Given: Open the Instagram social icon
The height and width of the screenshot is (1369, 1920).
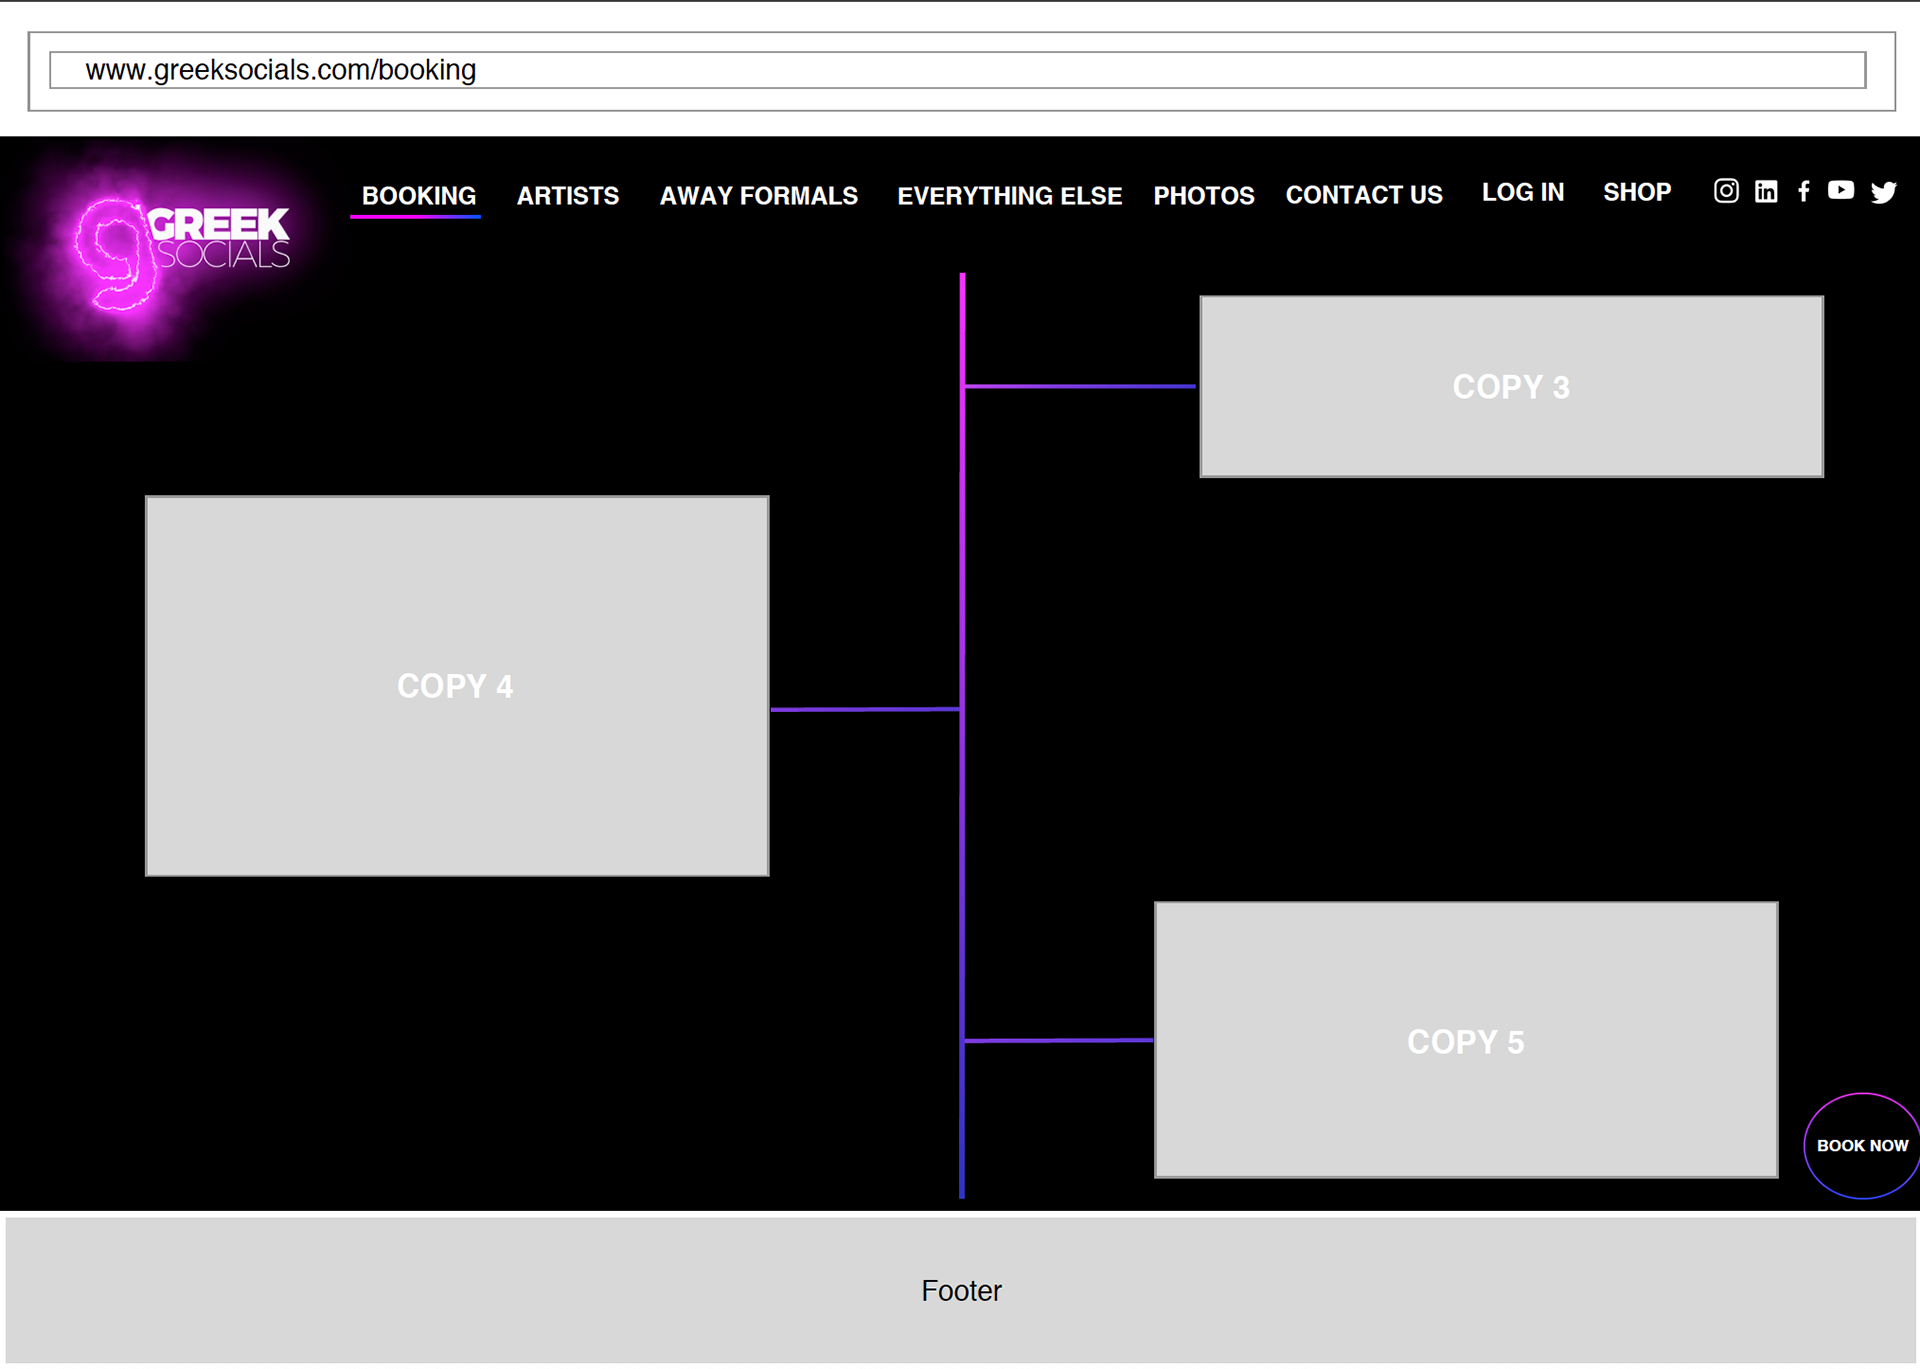Looking at the screenshot, I should click(1726, 191).
